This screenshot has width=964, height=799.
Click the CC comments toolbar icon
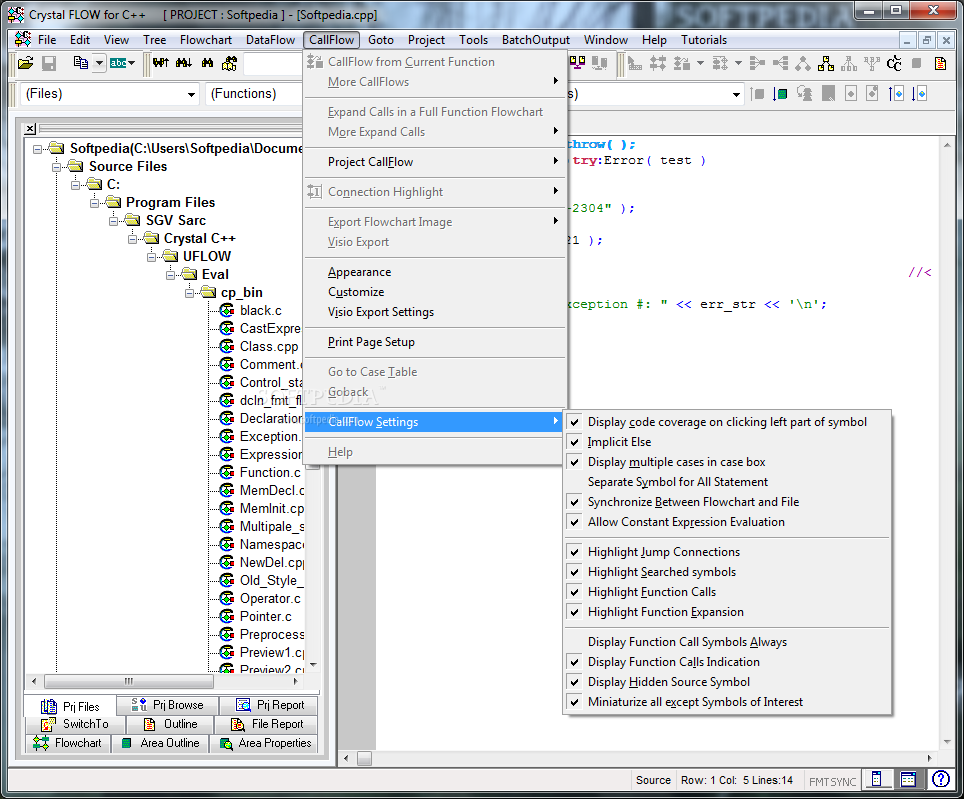click(895, 63)
